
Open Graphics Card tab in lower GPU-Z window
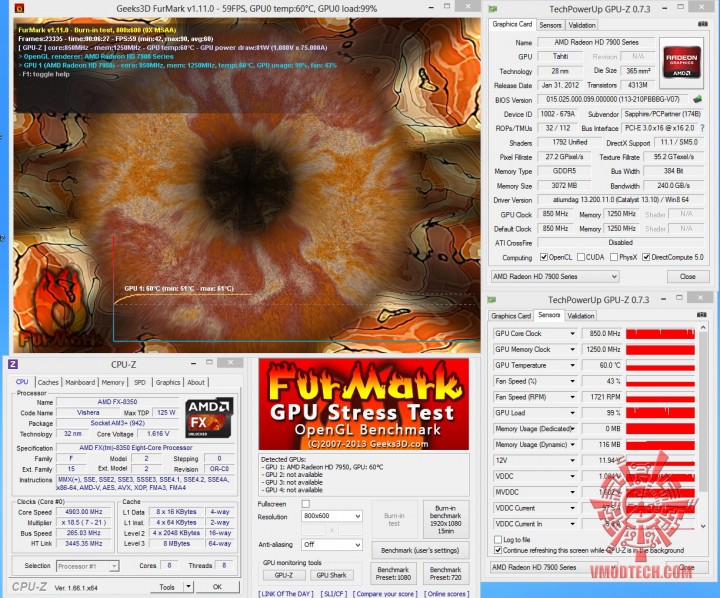[511, 316]
